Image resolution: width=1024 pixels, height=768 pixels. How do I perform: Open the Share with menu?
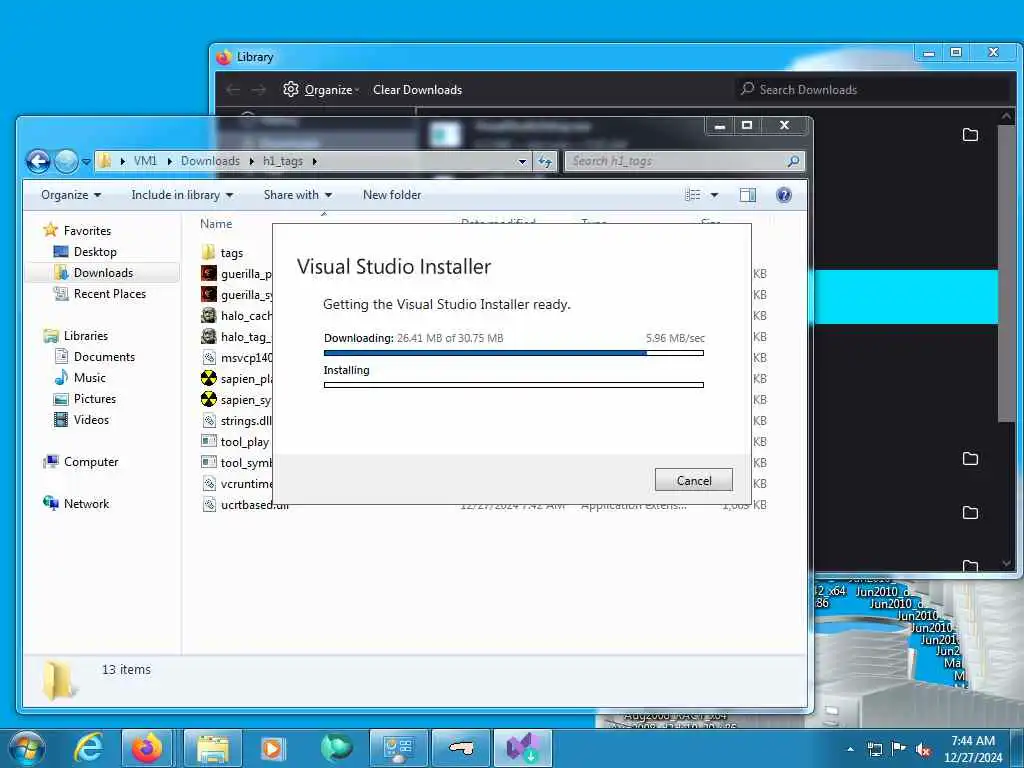coord(298,195)
